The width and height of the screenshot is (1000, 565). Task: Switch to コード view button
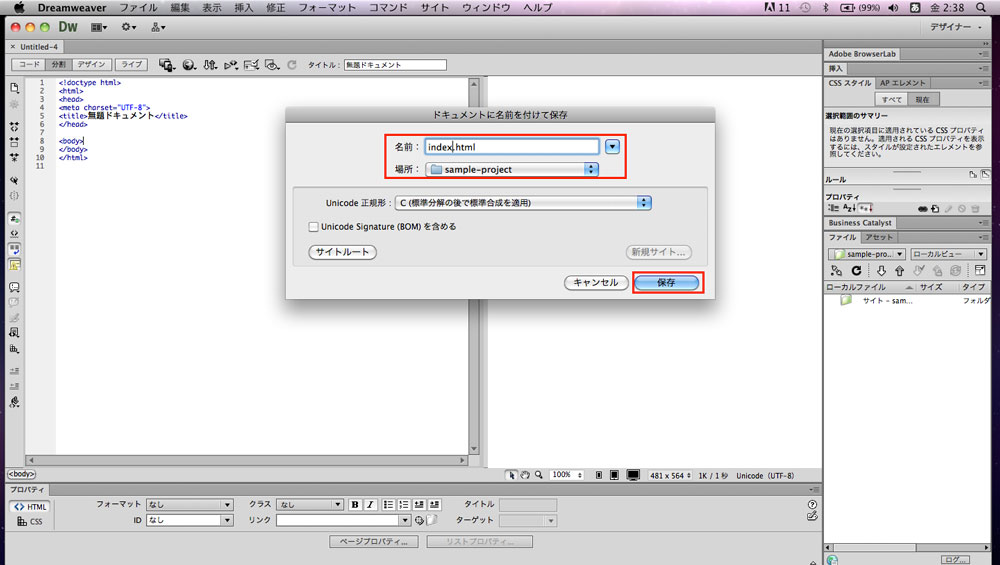pos(29,64)
